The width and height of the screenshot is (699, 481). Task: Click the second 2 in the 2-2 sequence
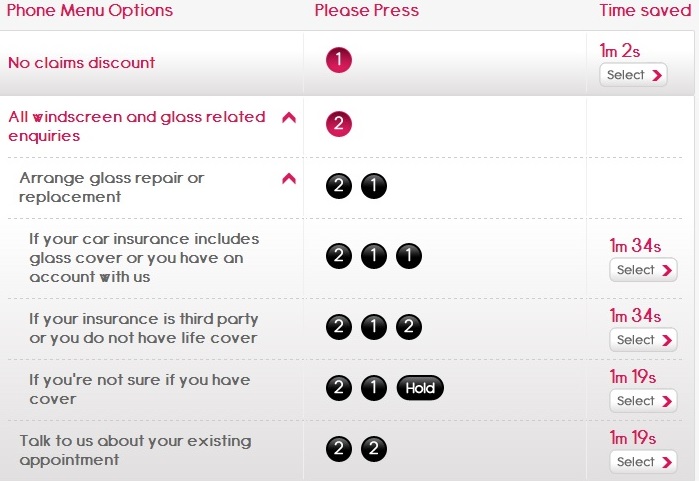(x=374, y=449)
